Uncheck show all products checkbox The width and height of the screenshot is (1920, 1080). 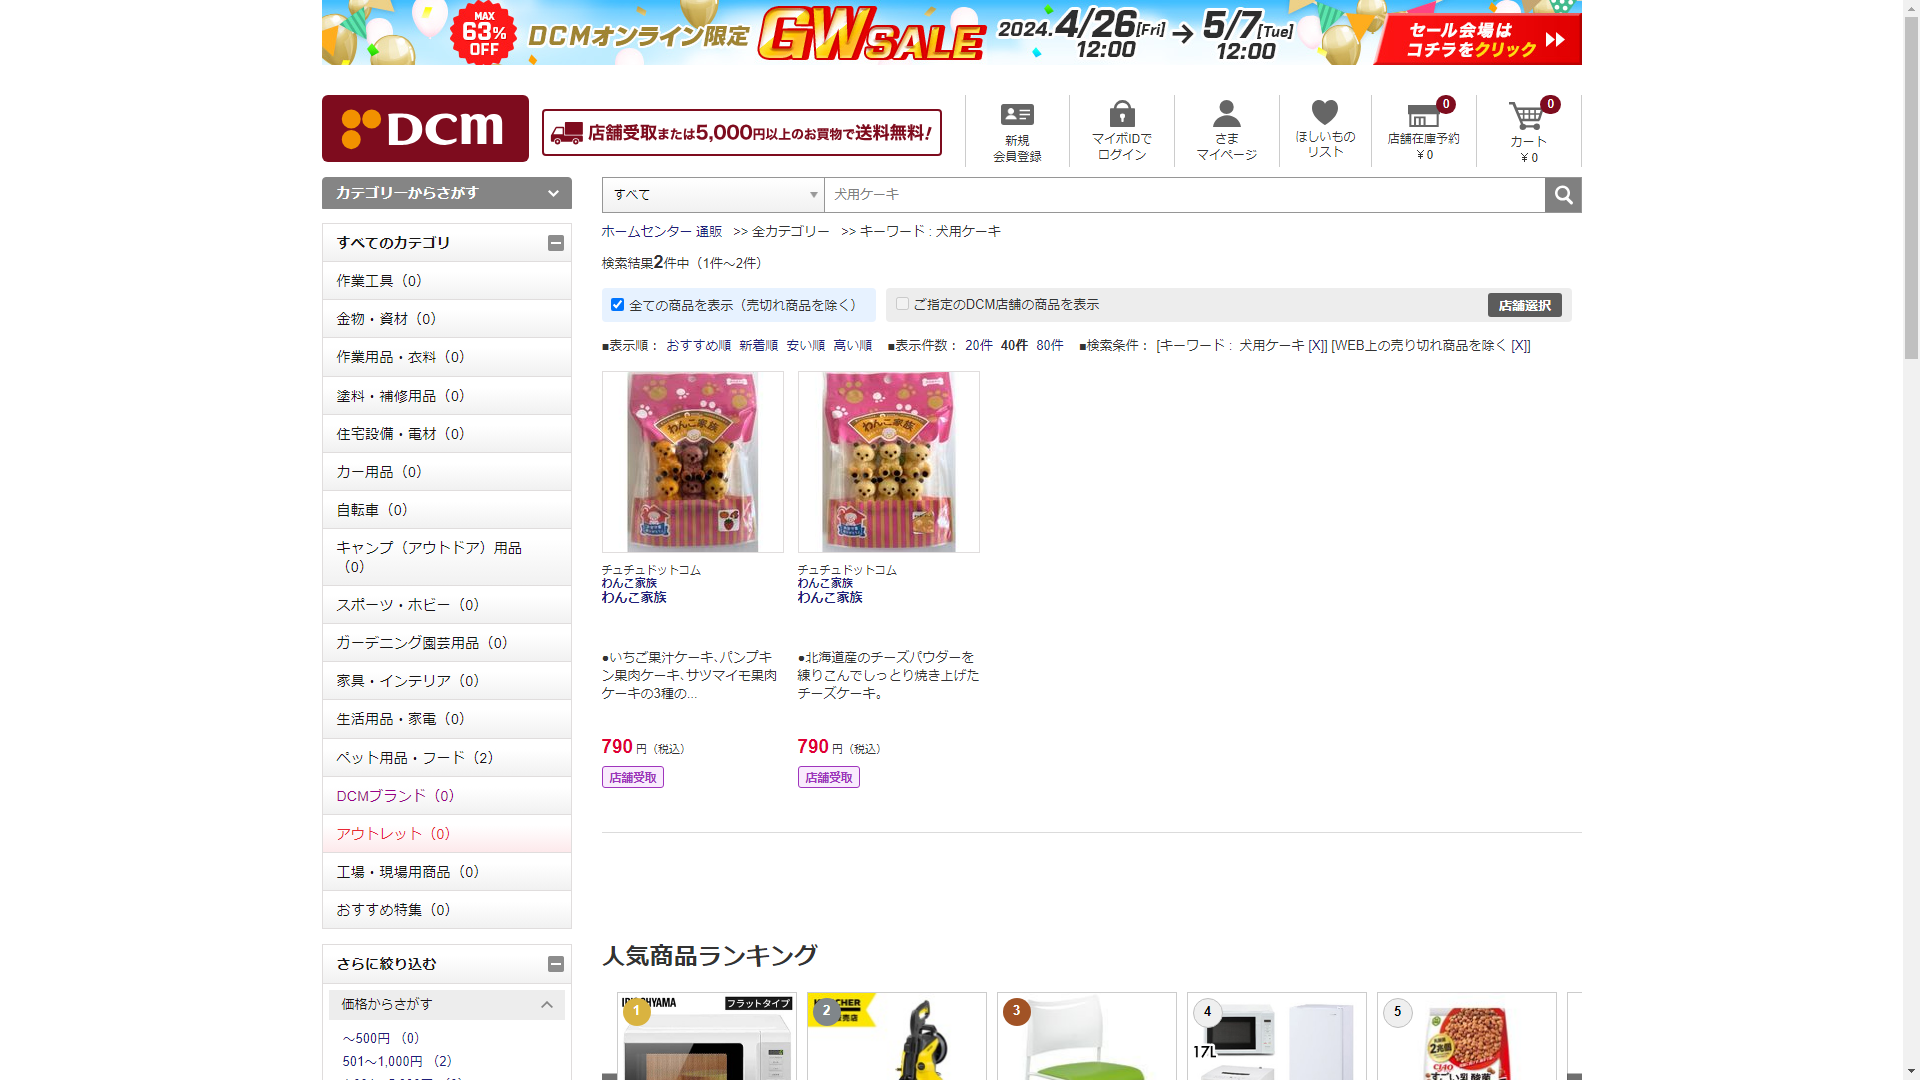pyautogui.click(x=617, y=305)
